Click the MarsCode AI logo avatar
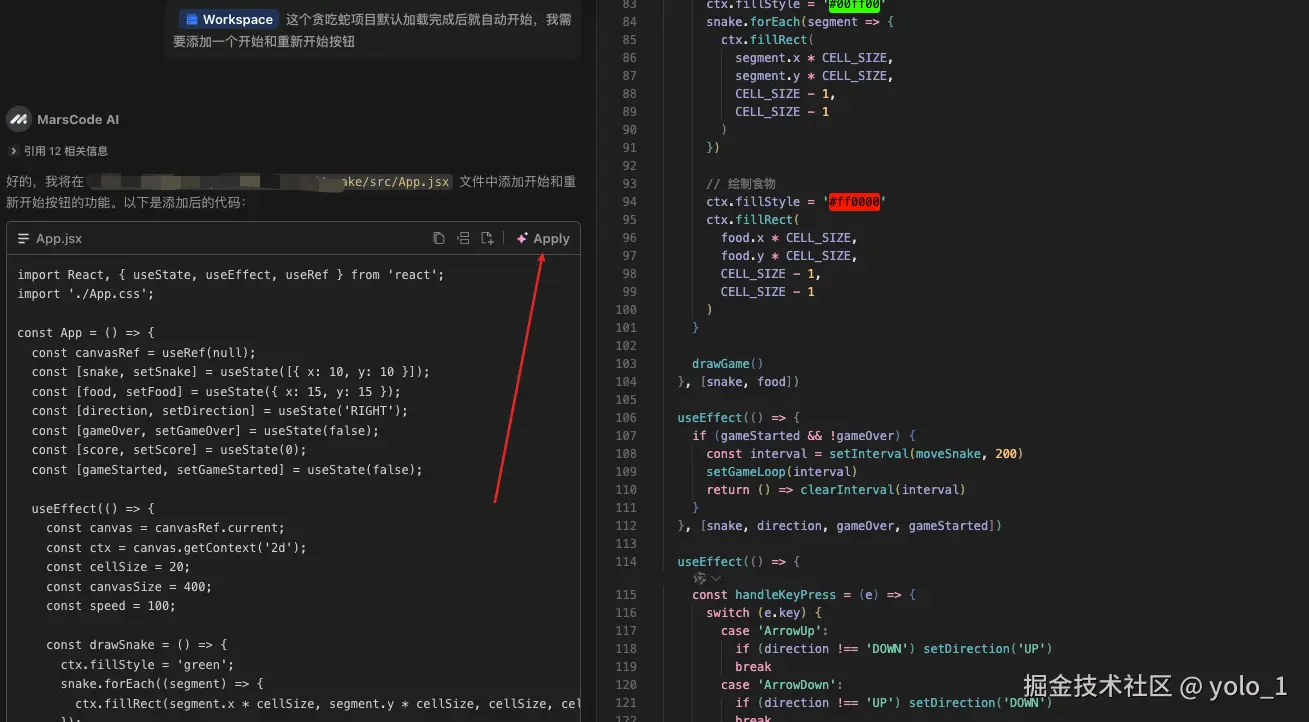This screenshot has width=1309, height=722. coord(19,119)
